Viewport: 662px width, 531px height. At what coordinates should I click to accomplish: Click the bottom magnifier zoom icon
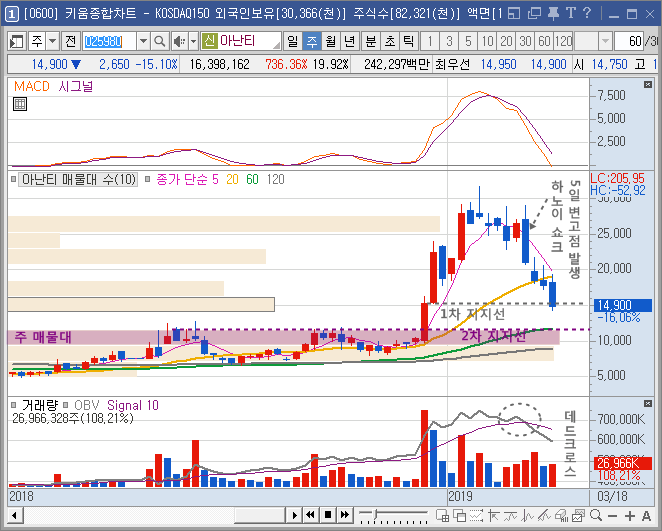[x=596, y=515]
